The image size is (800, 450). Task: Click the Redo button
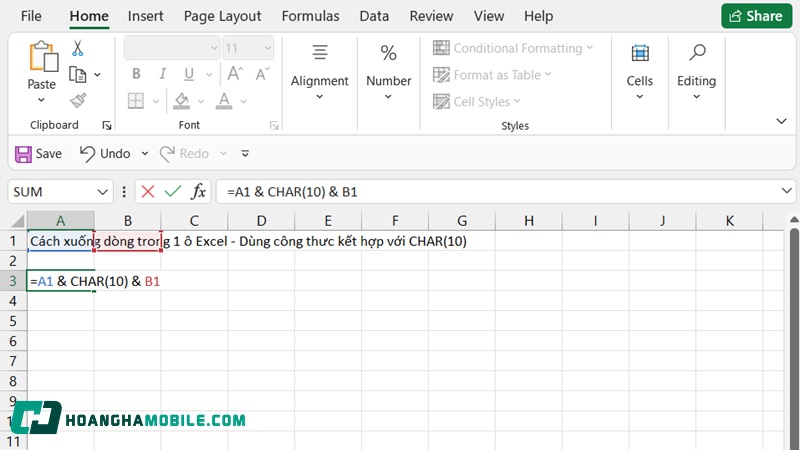[184, 154]
